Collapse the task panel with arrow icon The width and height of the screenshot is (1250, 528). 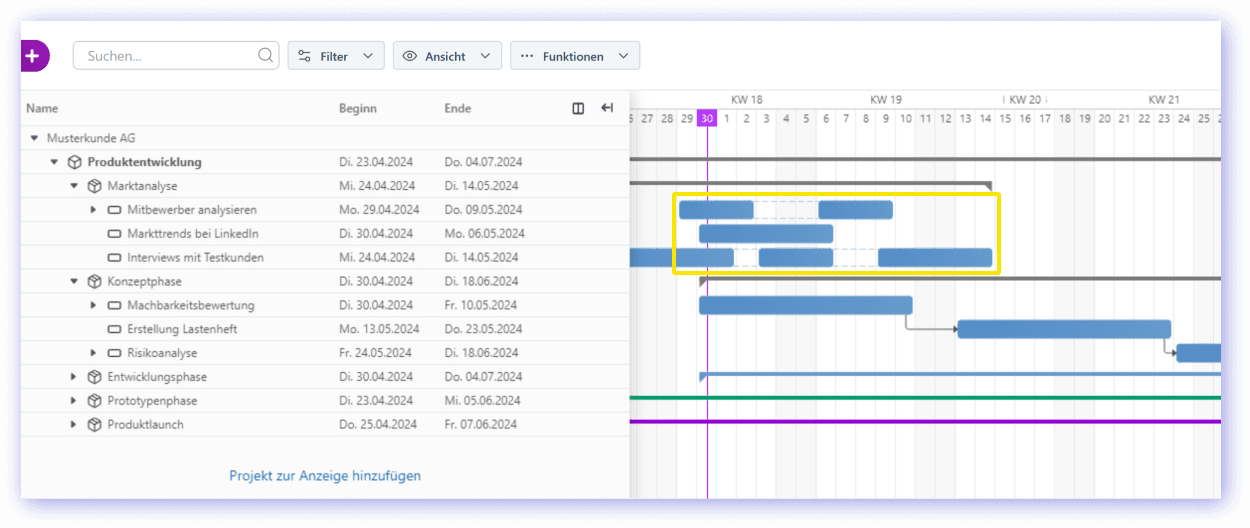(x=606, y=108)
